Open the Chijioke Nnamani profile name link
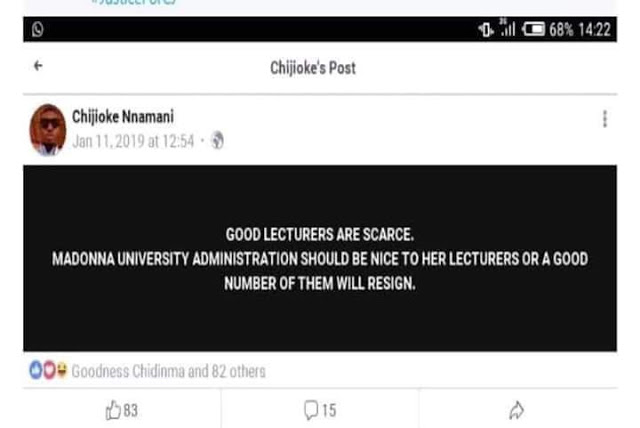This screenshot has width=640, height=428. pyautogui.click(x=122, y=118)
